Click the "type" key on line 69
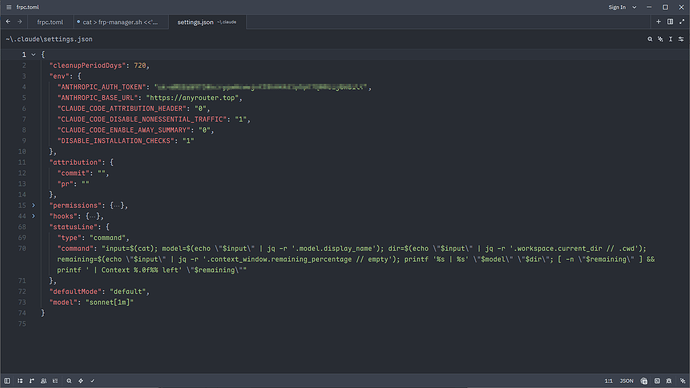690x388 pixels. click(x=69, y=238)
